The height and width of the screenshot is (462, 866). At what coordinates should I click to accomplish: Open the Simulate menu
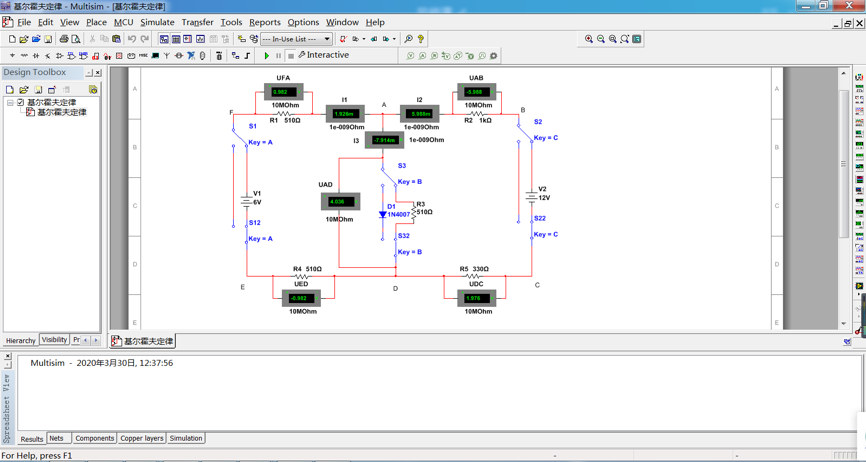click(x=157, y=22)
